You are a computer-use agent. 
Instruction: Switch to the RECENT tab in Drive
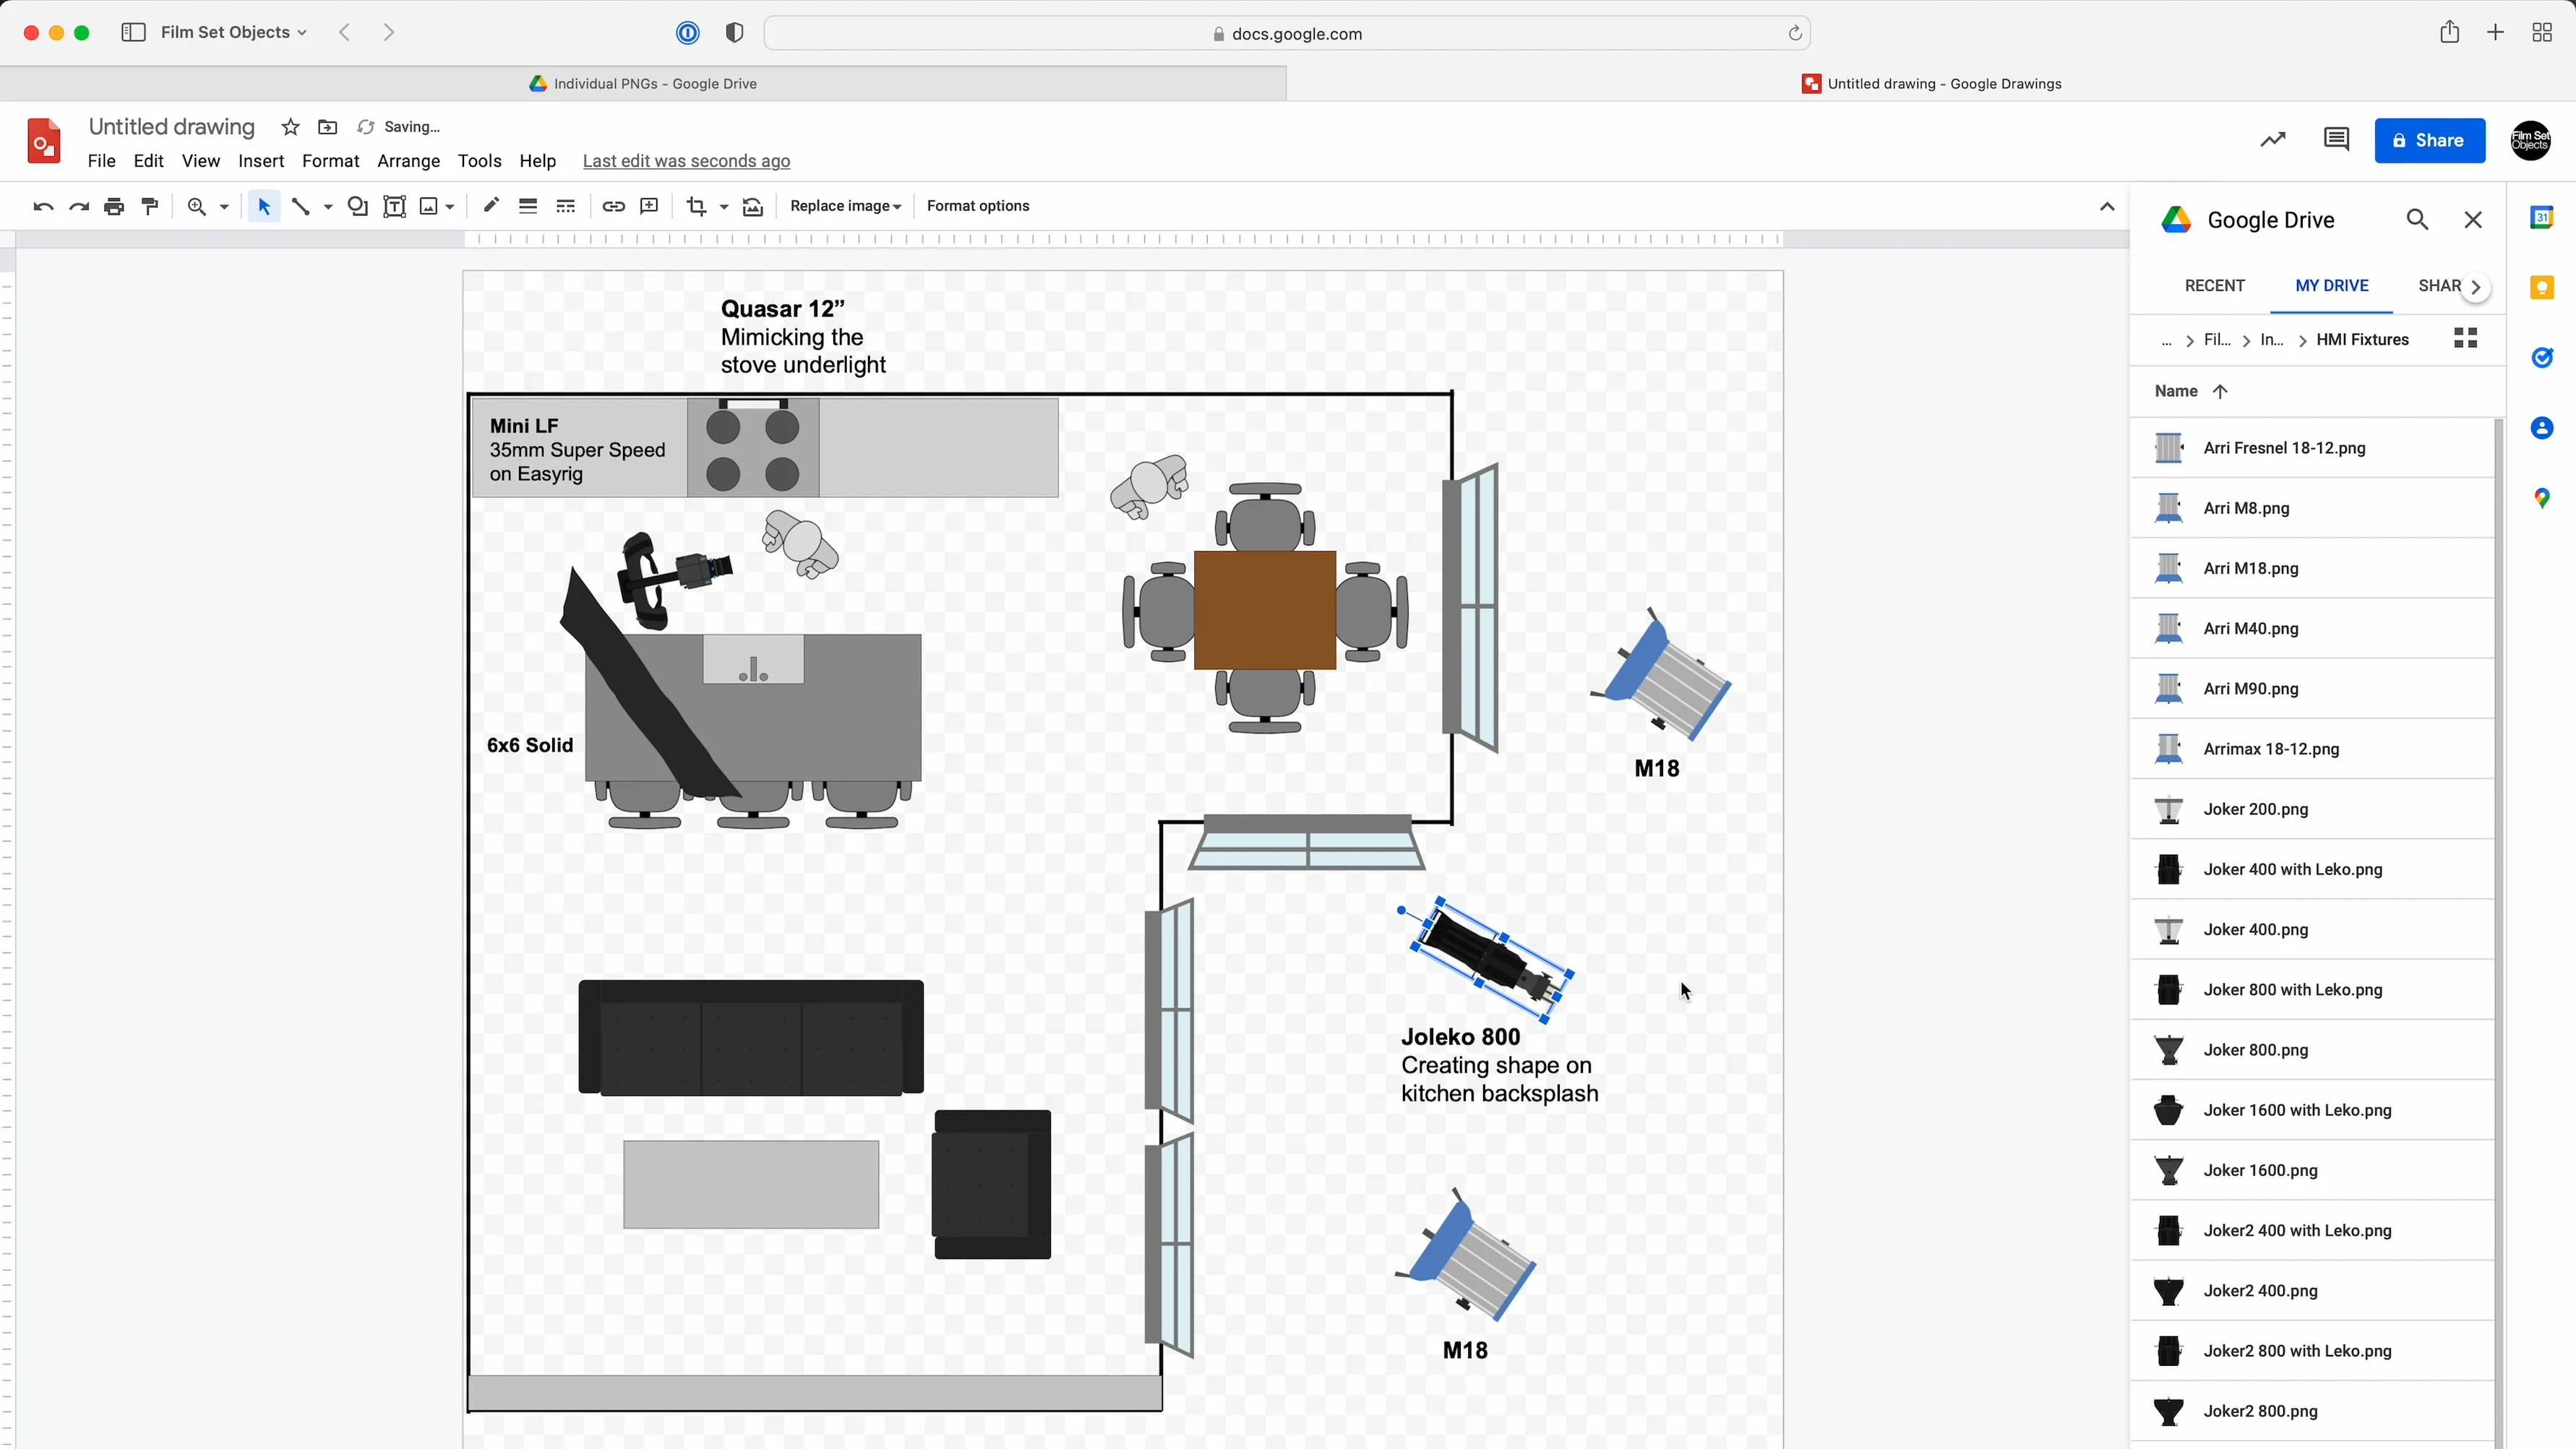click(2214, 286)
